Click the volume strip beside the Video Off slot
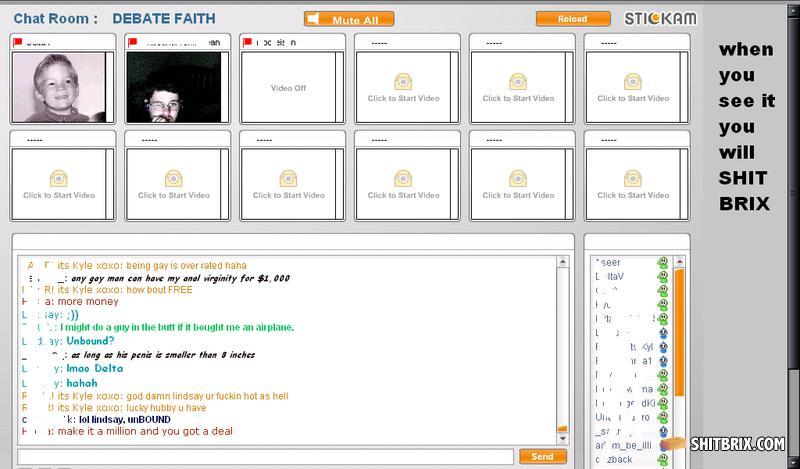The image size is (800, 469). pyautogui.click(x=339, y=87)
